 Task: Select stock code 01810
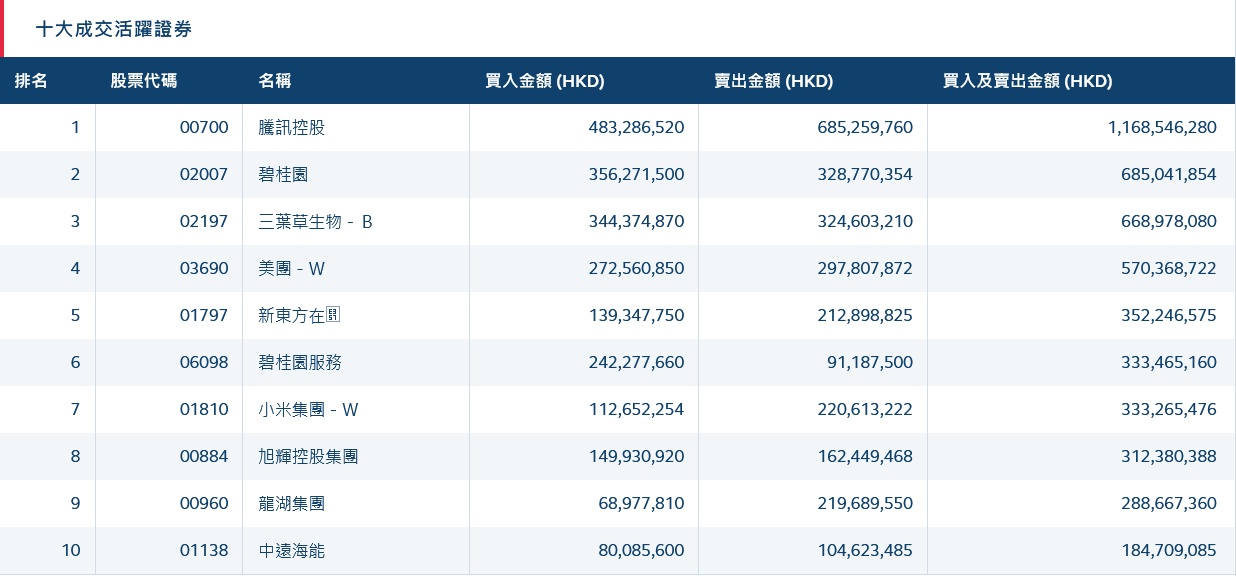[x=204, y=410]
